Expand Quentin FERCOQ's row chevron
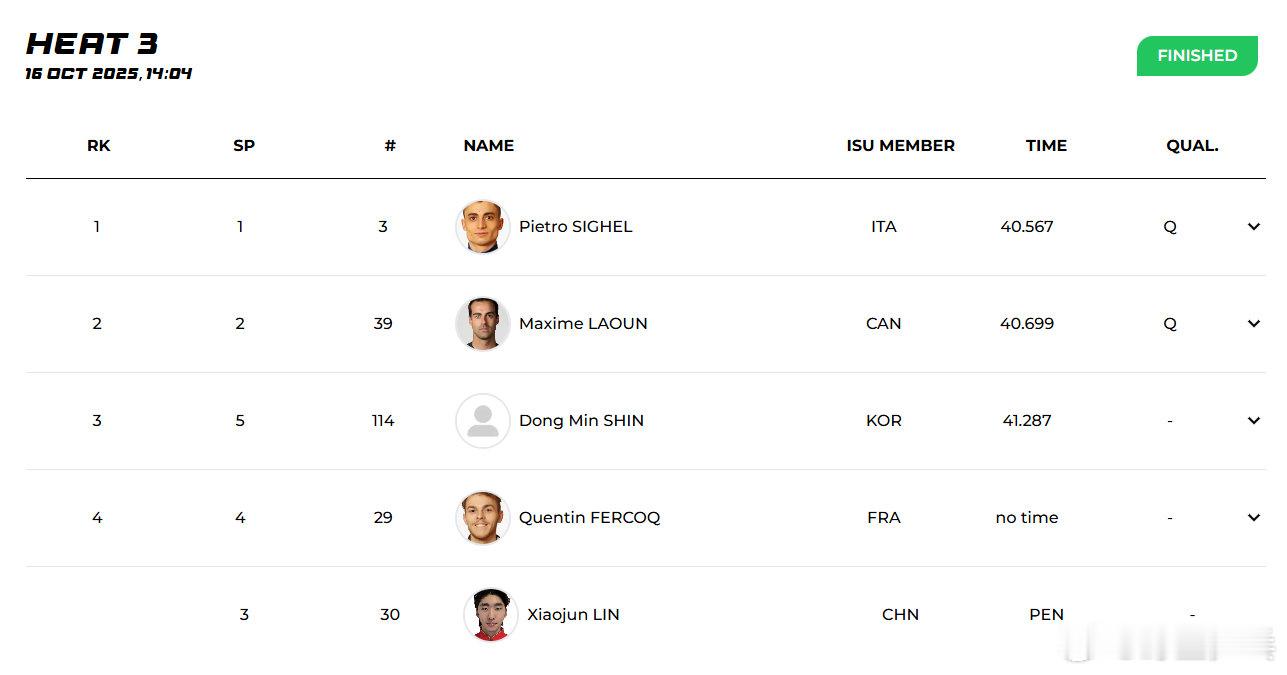 [x=1254, y=518]
